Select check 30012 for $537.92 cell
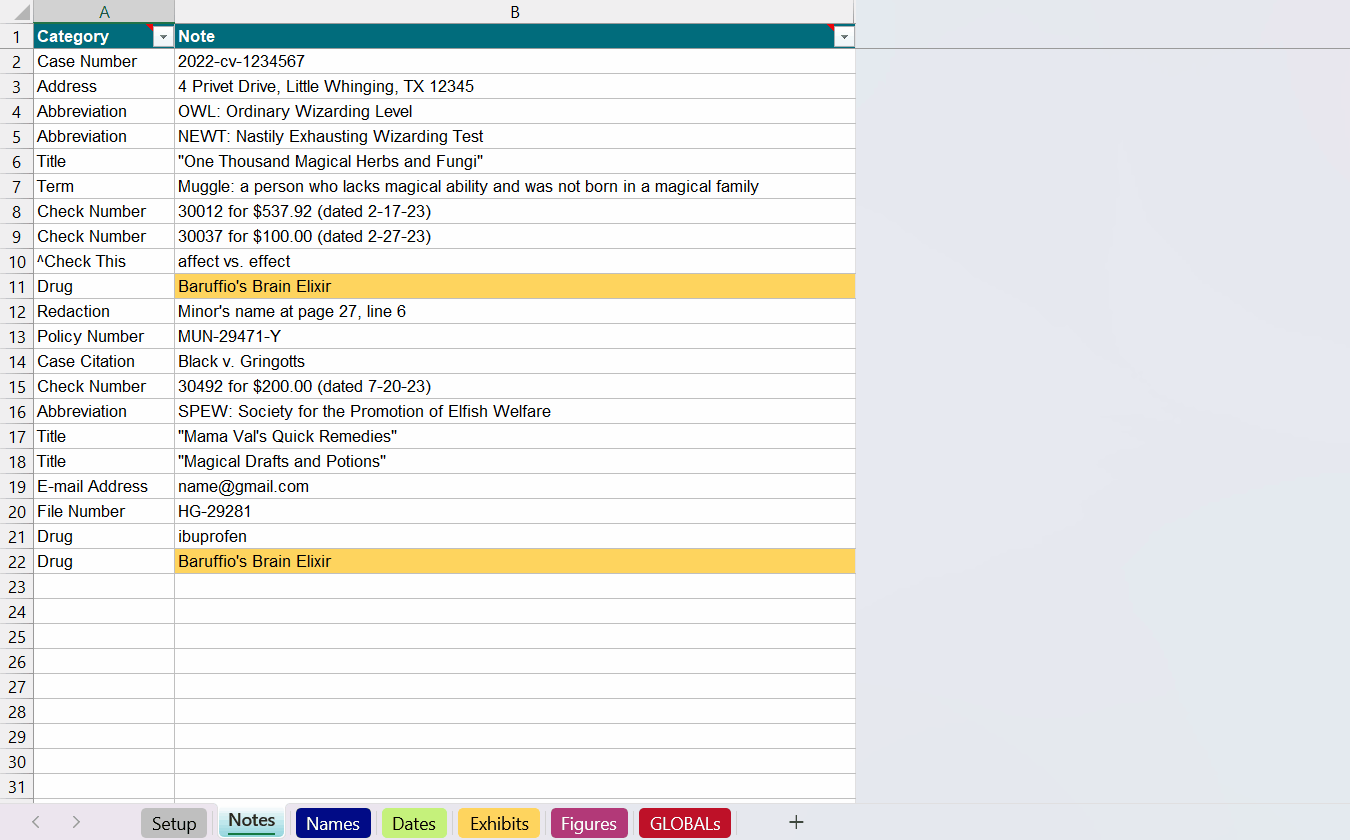The width and height of the screenshot is (1350, 840). point(515,211)
